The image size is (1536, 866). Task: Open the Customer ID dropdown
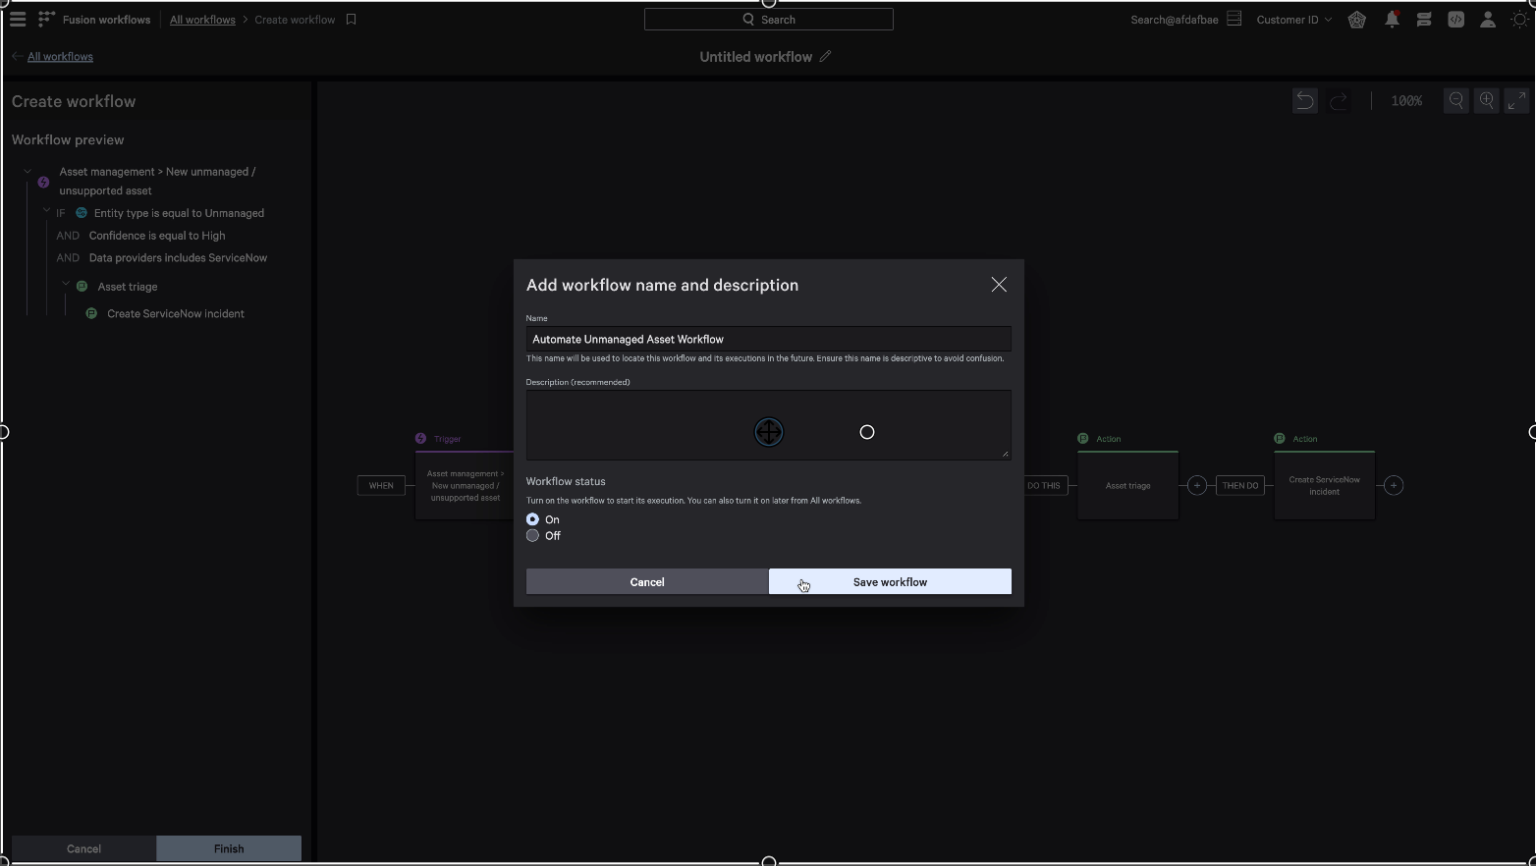pyautogui.click(x=1294, y=19)
